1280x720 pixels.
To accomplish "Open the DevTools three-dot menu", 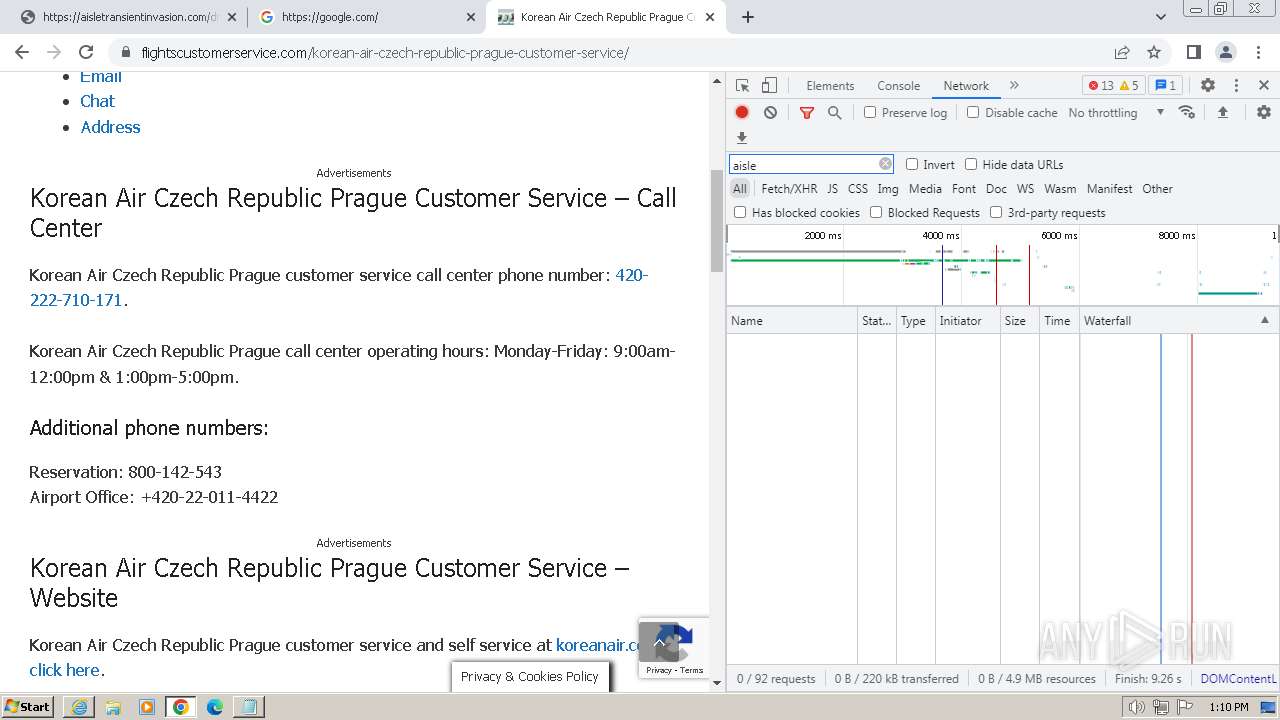I will point(1236,86).
